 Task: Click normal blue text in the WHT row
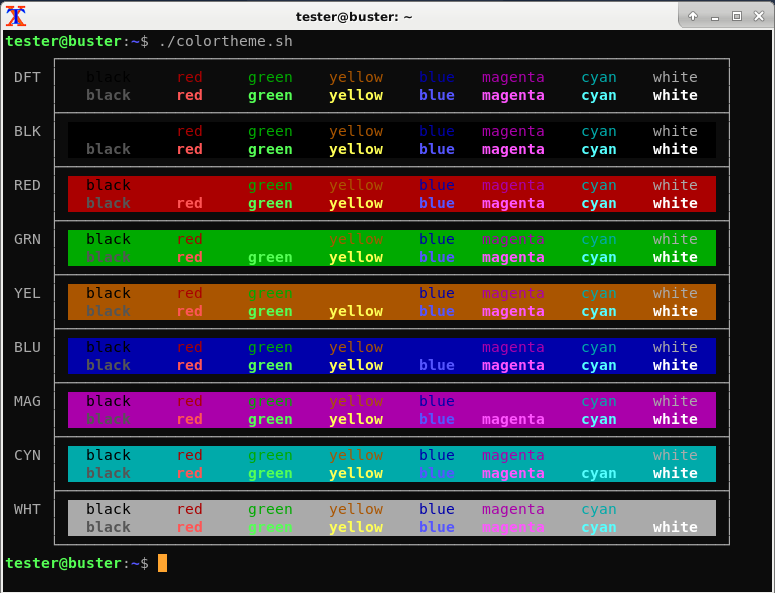[436, 509]
